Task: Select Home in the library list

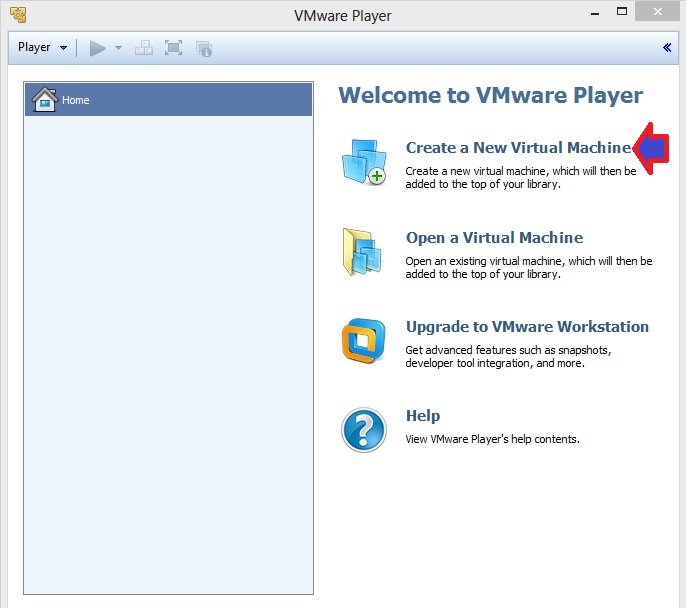Action: [x=168, y=100]
